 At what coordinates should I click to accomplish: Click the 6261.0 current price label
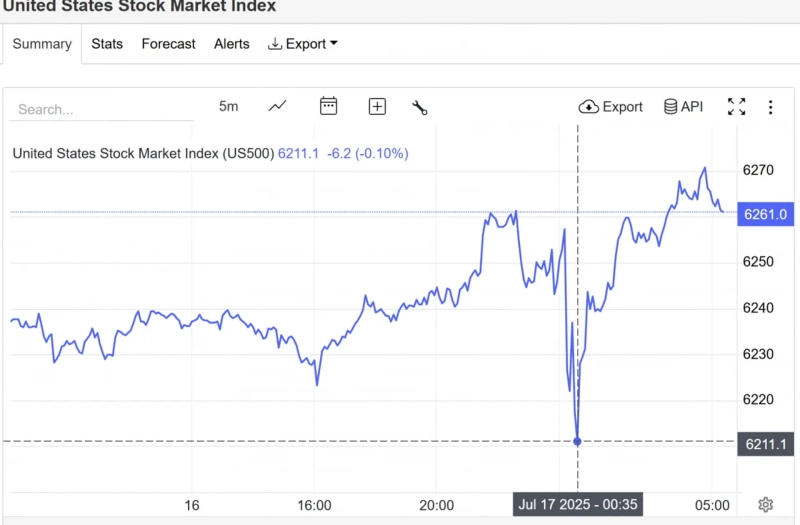coord(765,213)
